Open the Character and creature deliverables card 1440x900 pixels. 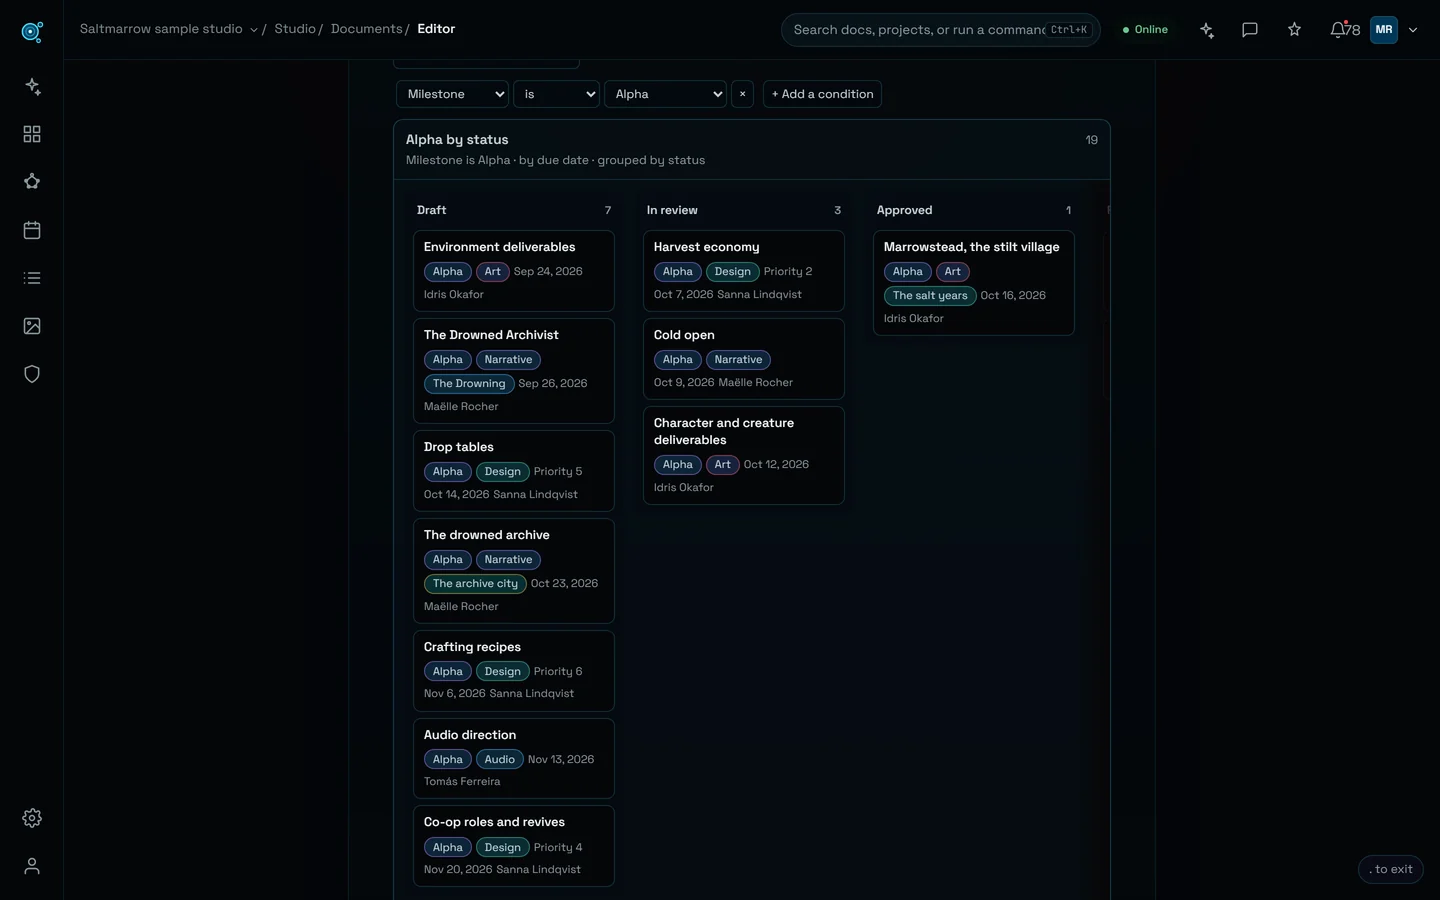744,455
